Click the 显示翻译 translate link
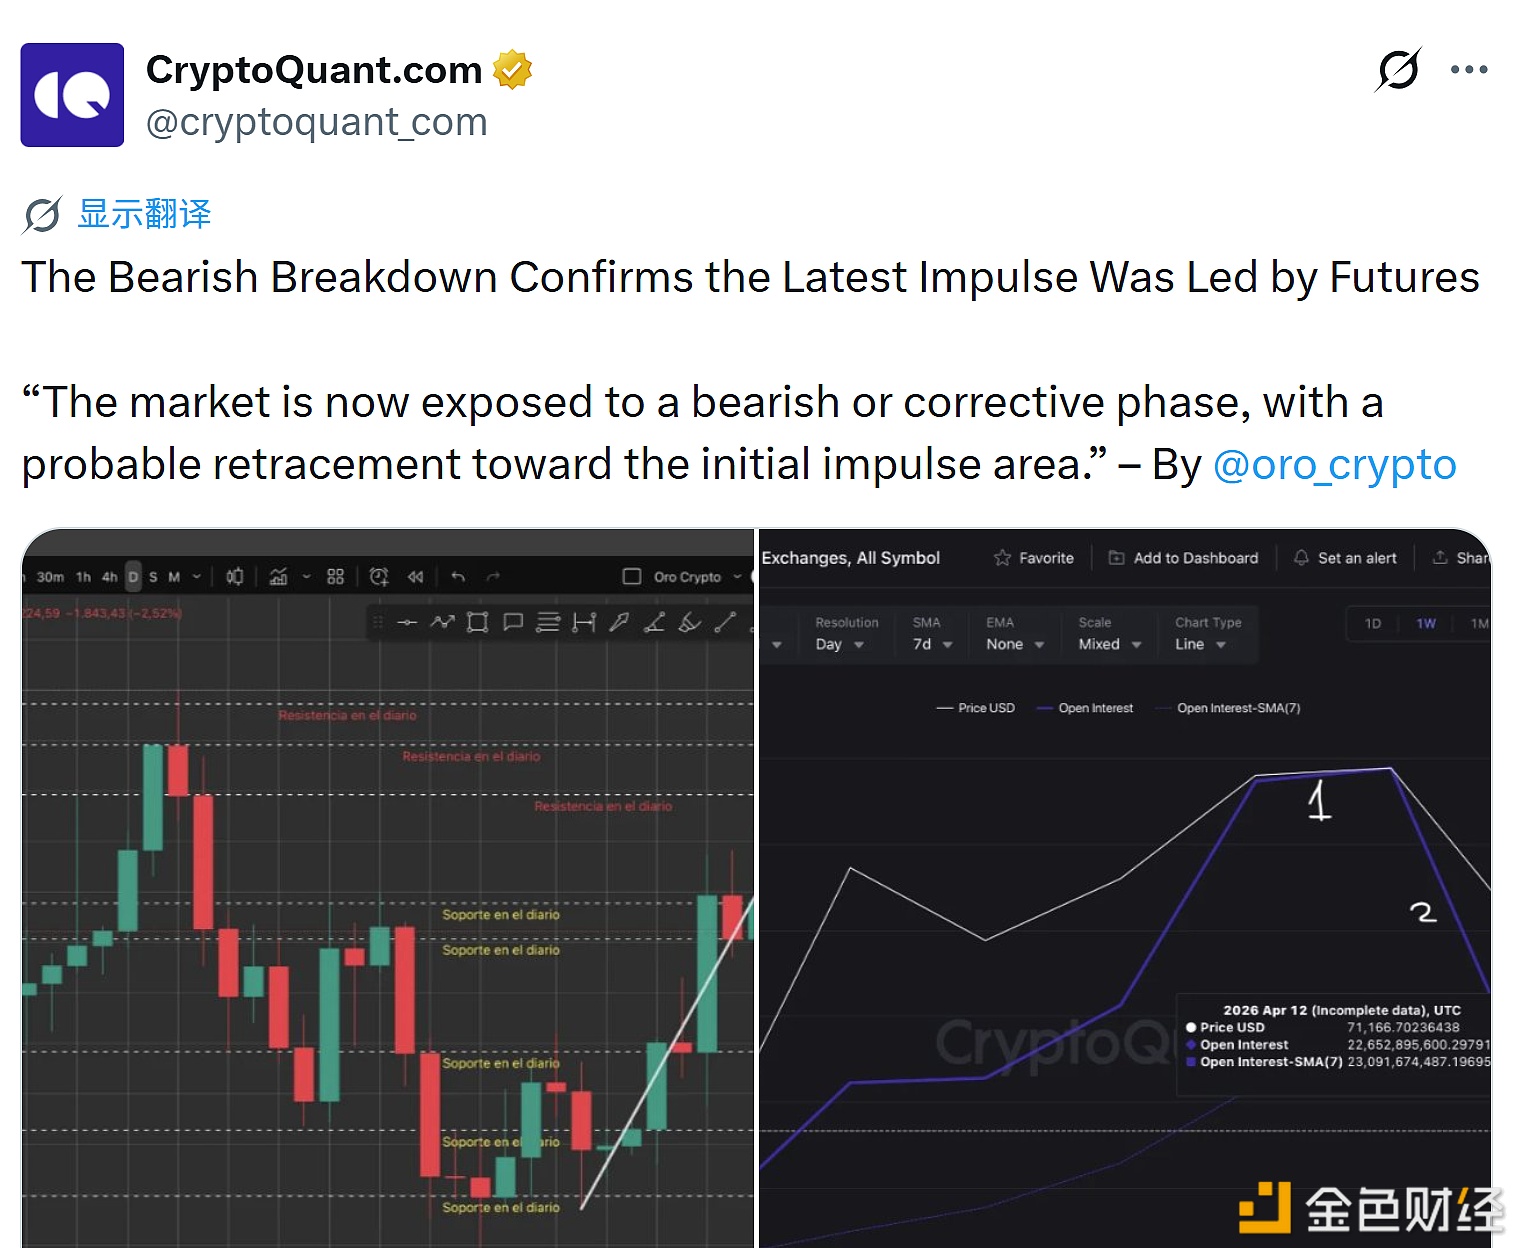 [145, 214]
